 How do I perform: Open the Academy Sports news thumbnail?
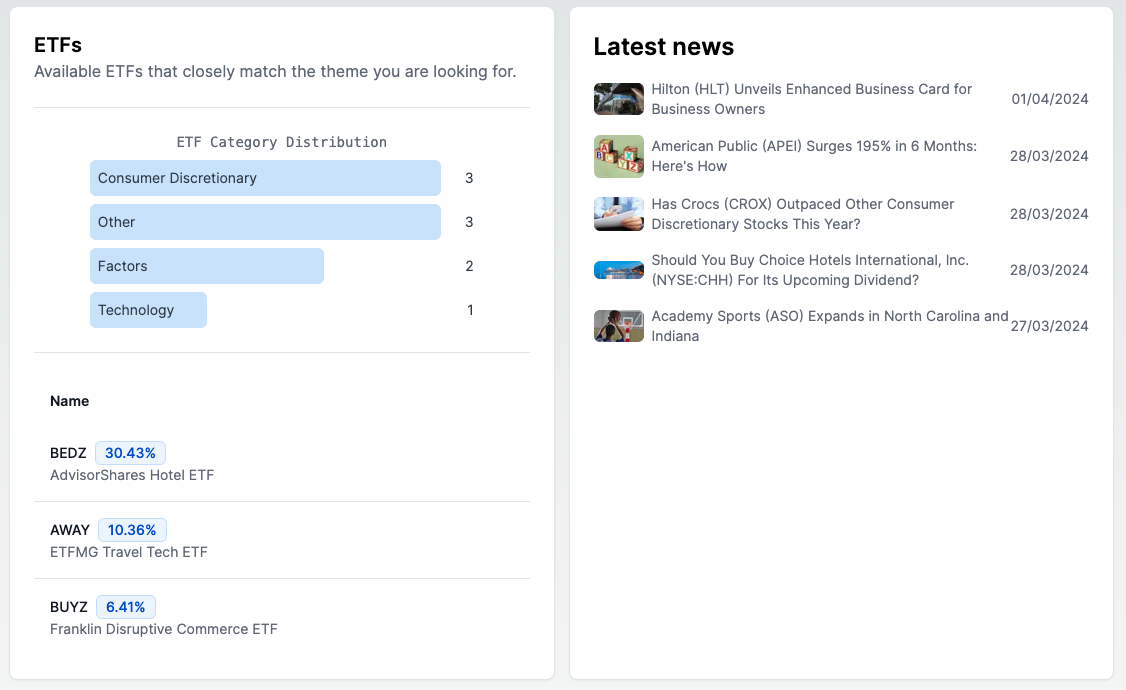coord(618,326)
